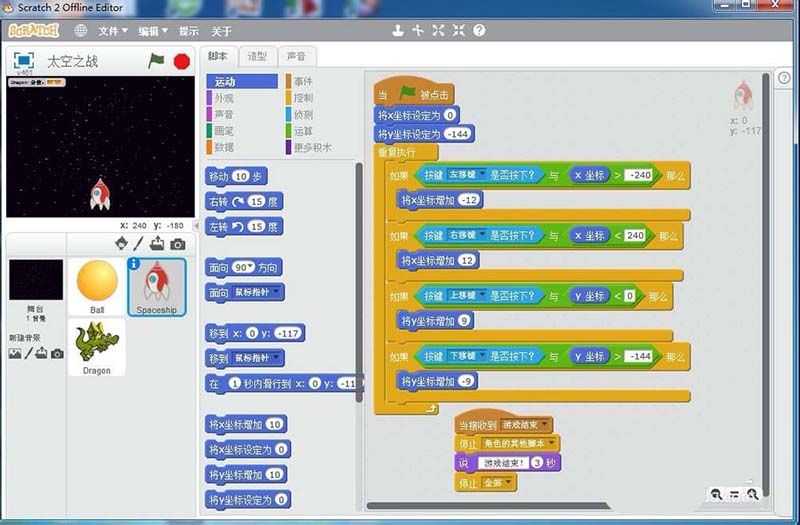Select the Dragon sprite thumbnail
Screen dimensions: 800x525
(97, 347)
